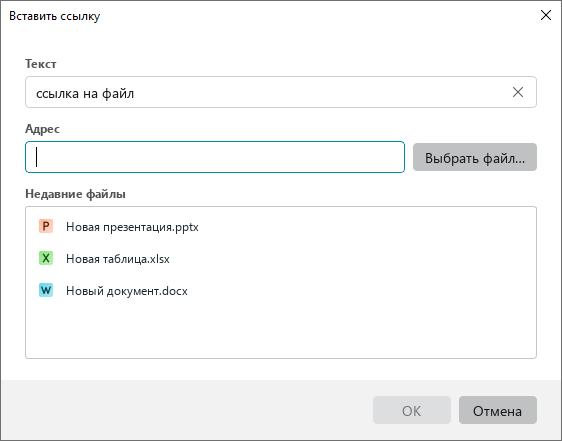
Task: Click the Недавние файлы section heading
Action: coord(75,194)
